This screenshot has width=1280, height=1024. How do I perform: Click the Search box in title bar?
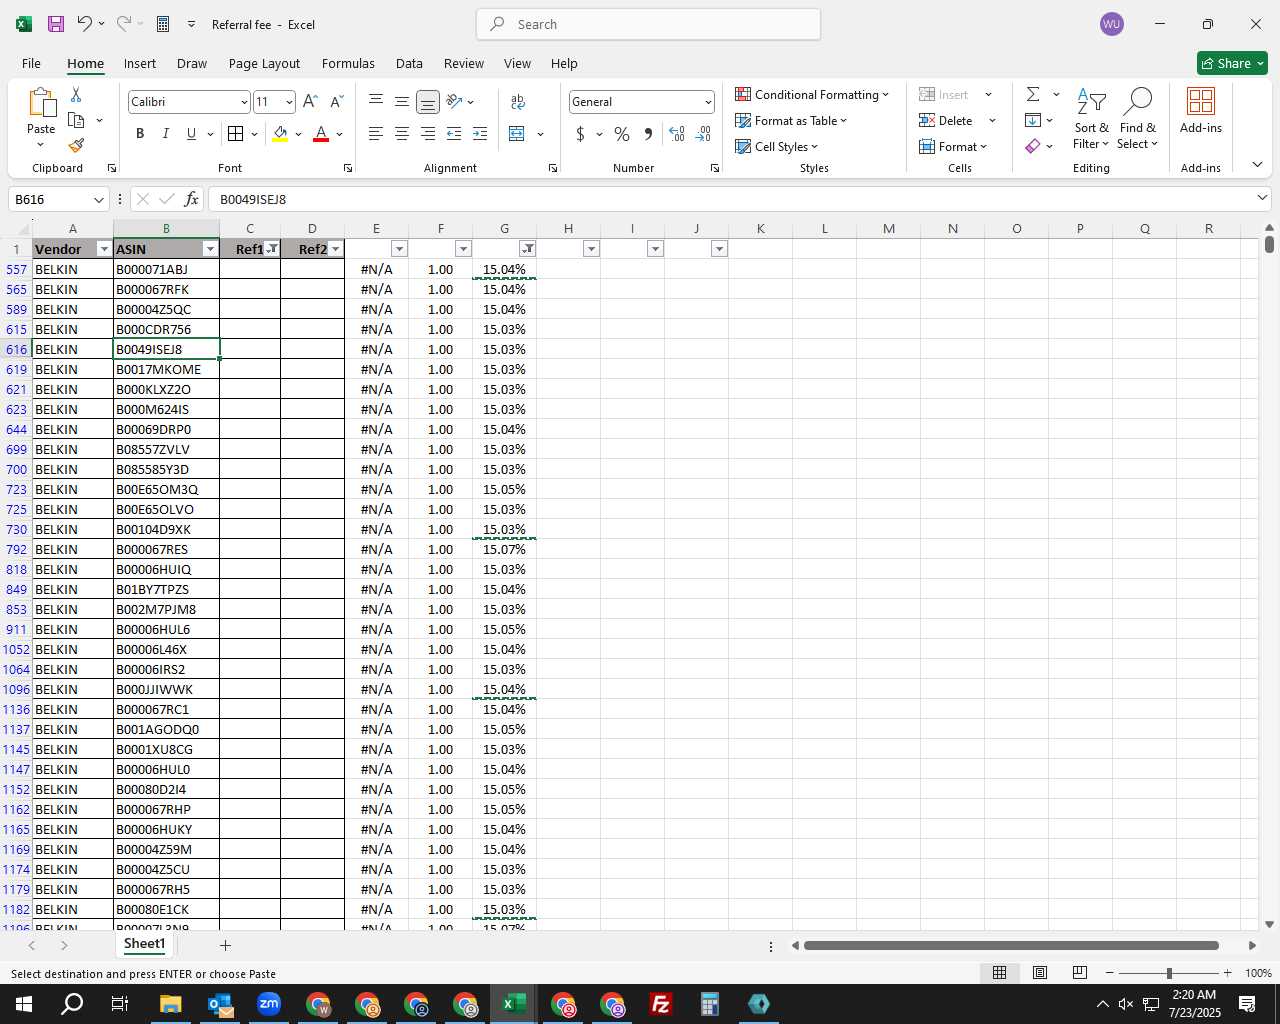(648, 24)
